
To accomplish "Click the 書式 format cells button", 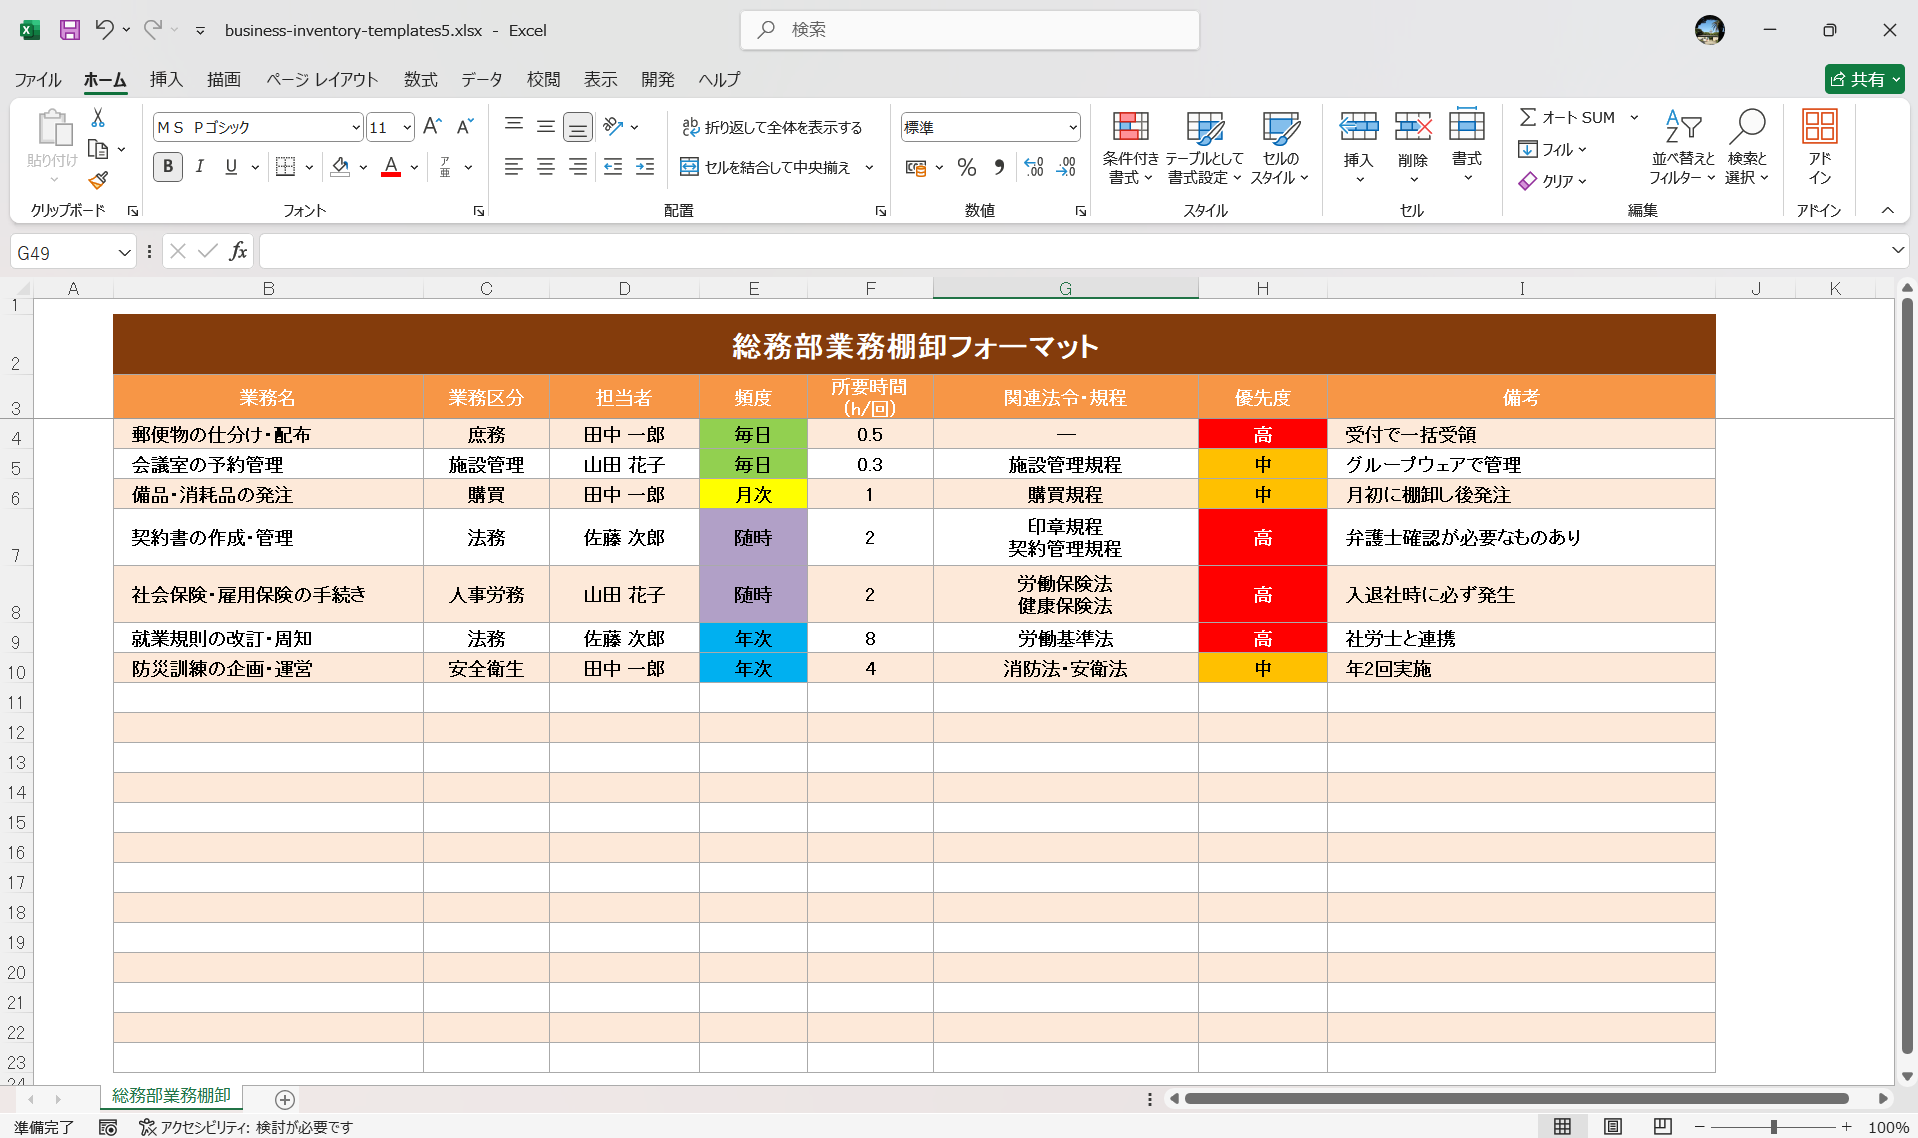I will [x=1467, y=147].
